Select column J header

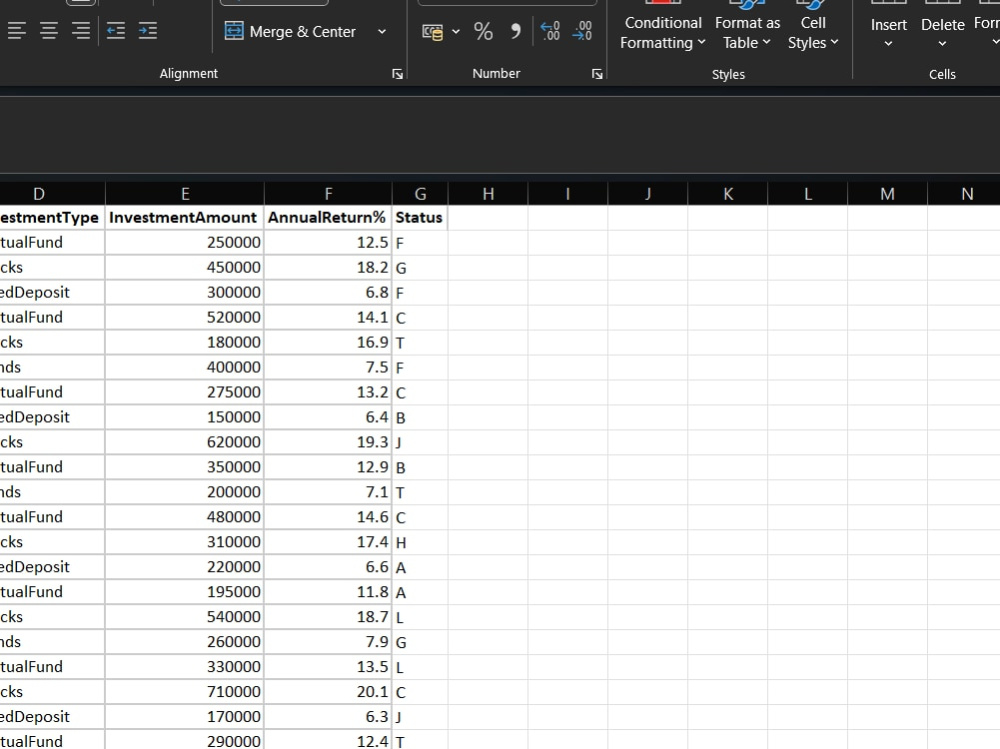[x=648, y=194]
